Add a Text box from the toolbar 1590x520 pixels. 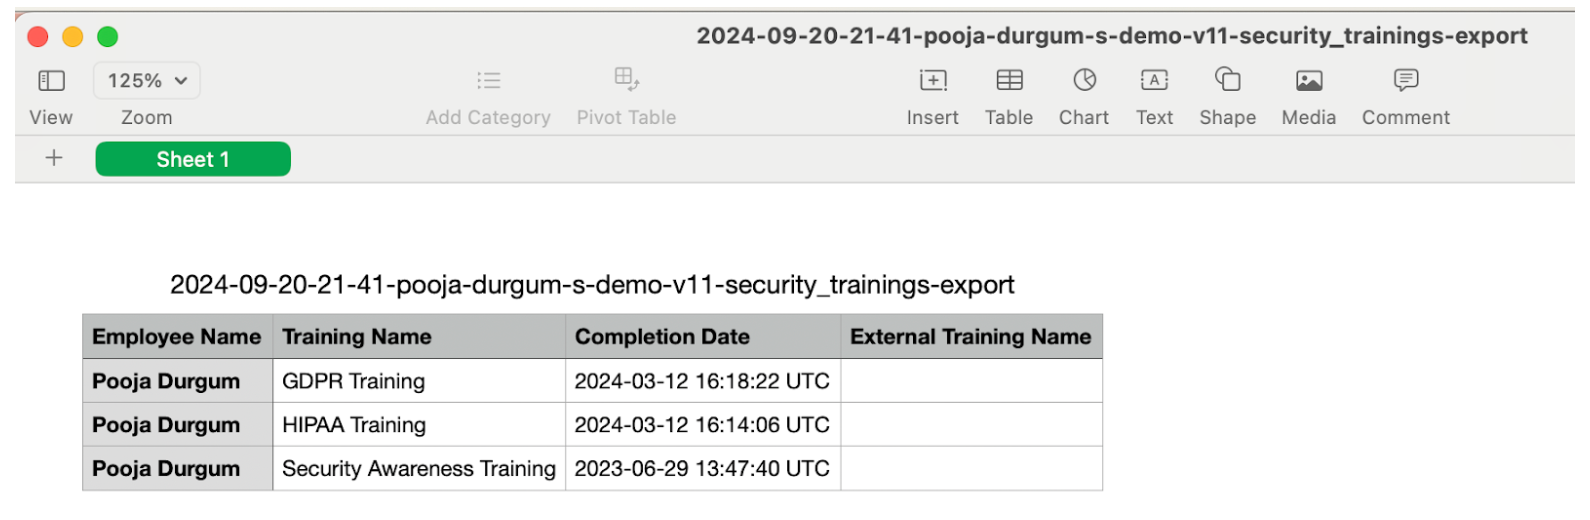[1154, 80]
